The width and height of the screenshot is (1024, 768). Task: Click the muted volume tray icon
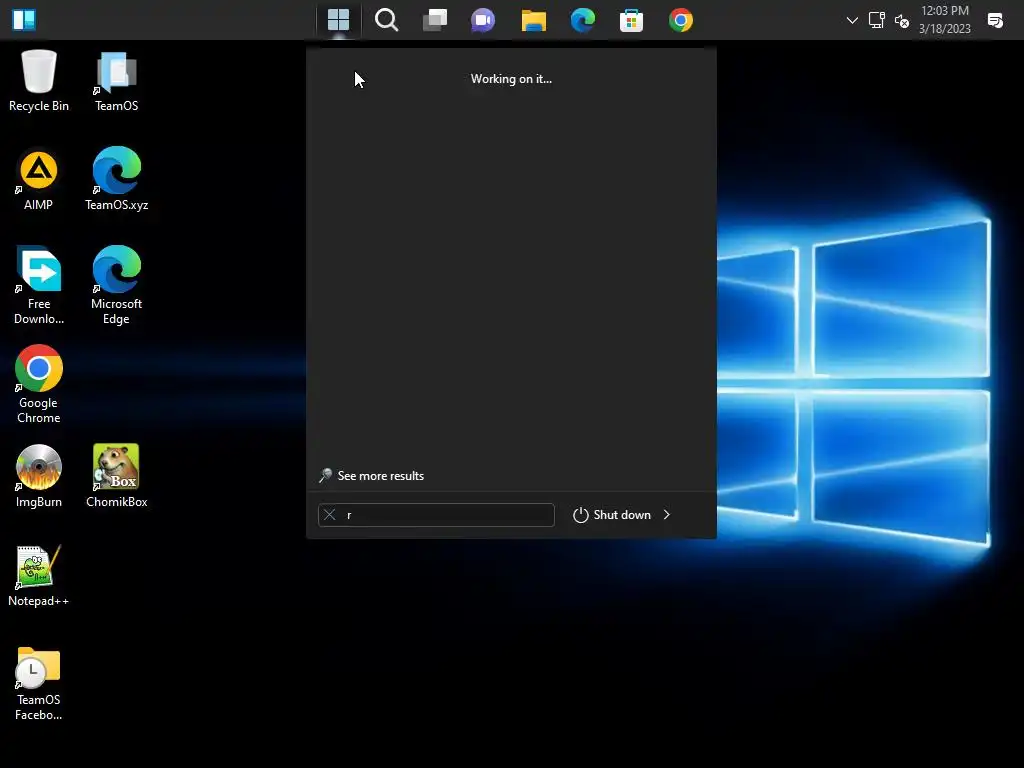[902, 21]
